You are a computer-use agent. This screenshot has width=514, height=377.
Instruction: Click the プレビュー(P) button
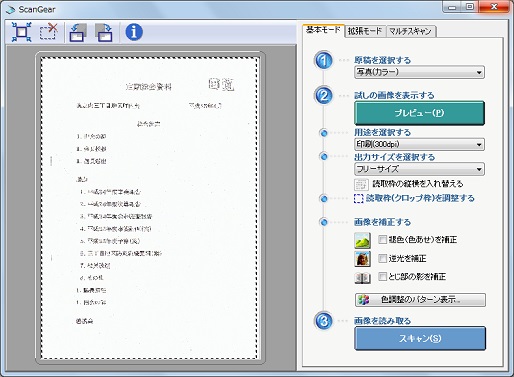point(419,113)
